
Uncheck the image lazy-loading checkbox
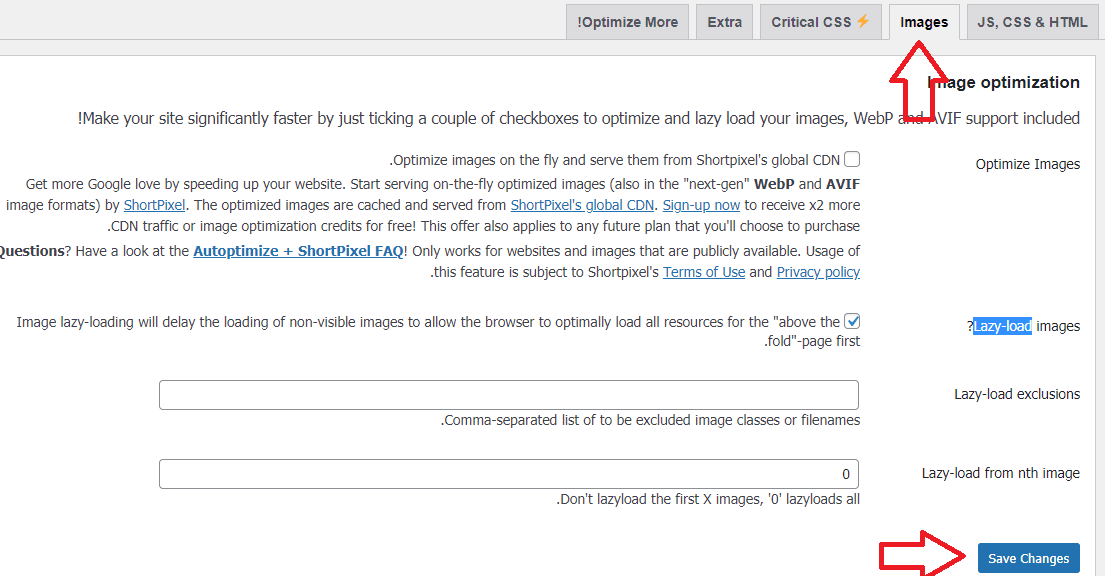pyautogui.click(x=852, y=321)
